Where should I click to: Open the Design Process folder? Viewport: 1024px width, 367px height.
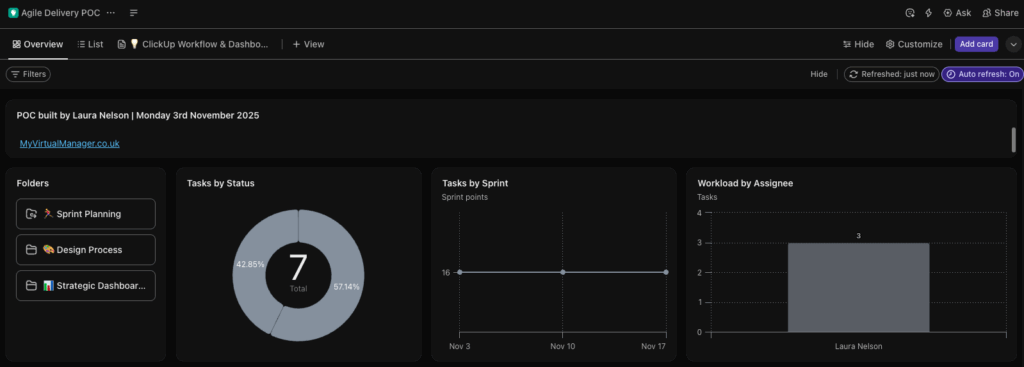click(86, 249)
